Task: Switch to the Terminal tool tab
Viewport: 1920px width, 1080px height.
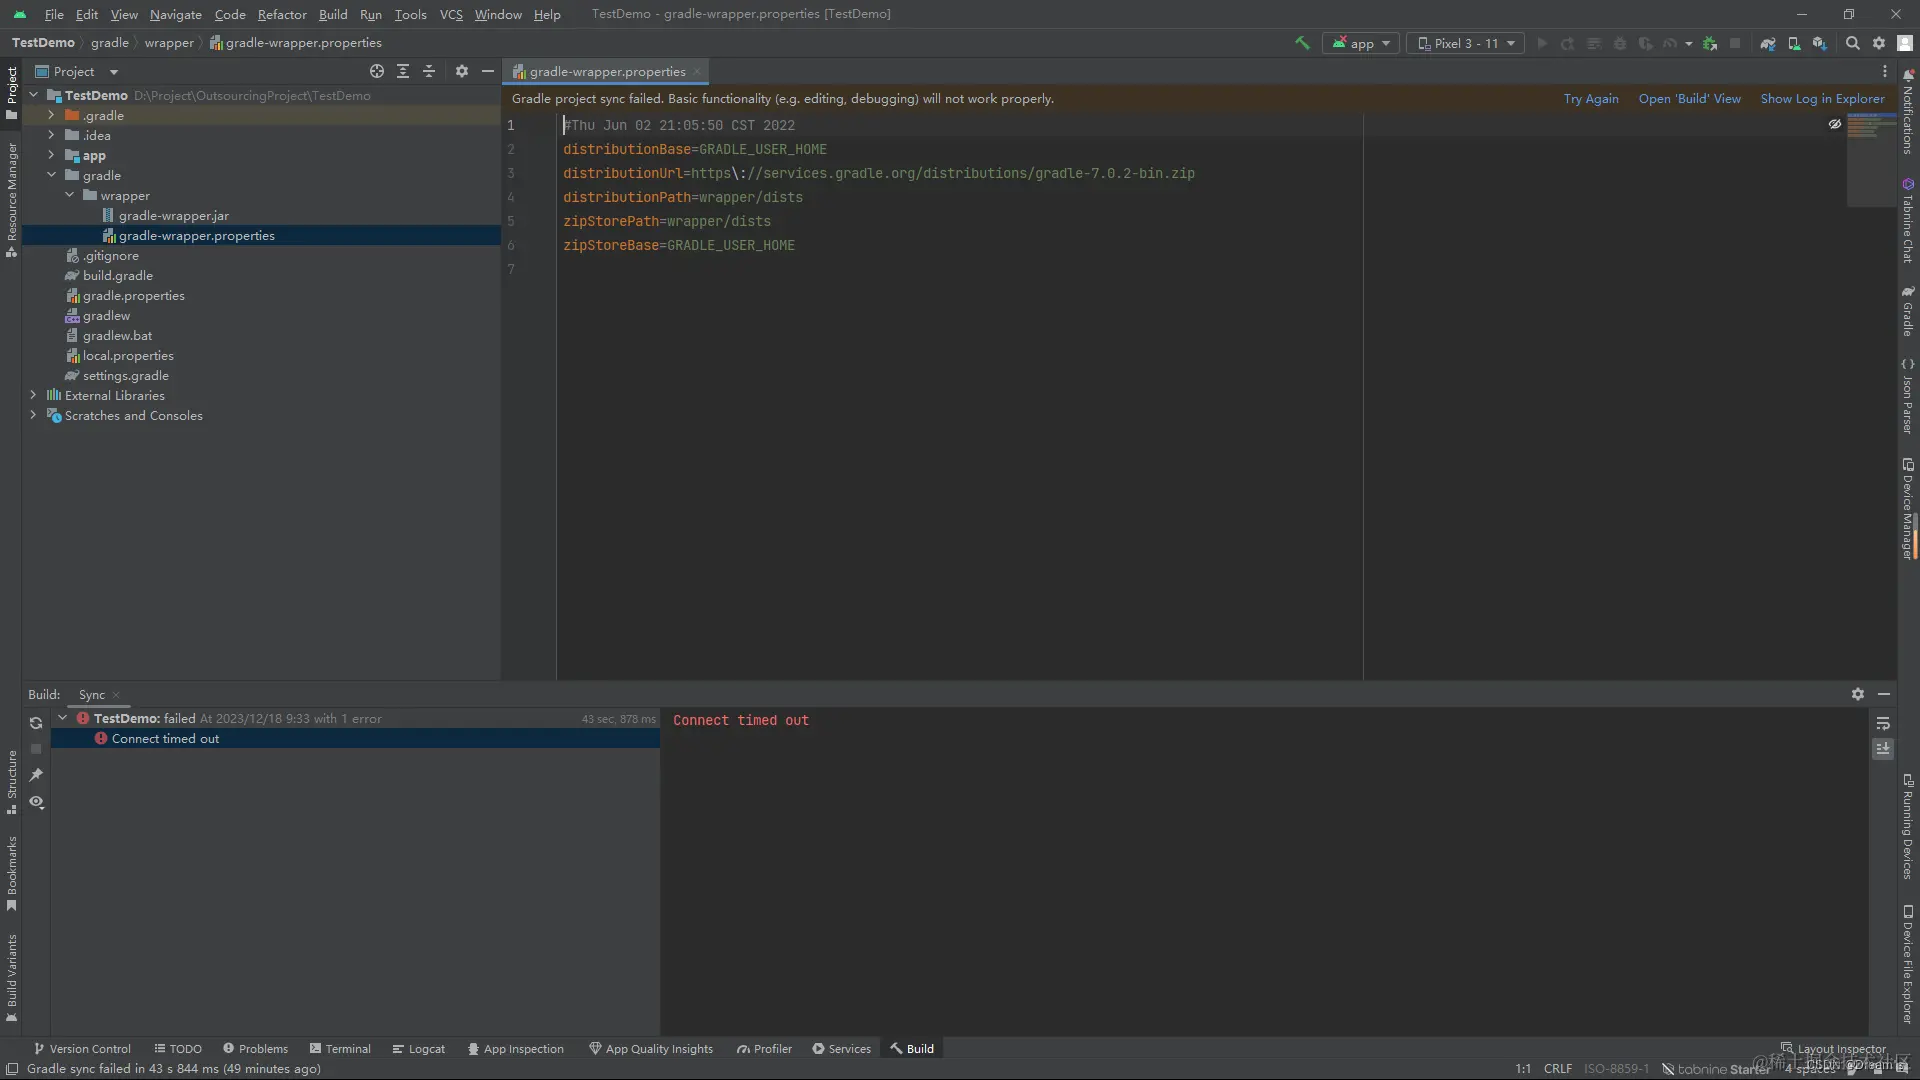Action: 340,1048
